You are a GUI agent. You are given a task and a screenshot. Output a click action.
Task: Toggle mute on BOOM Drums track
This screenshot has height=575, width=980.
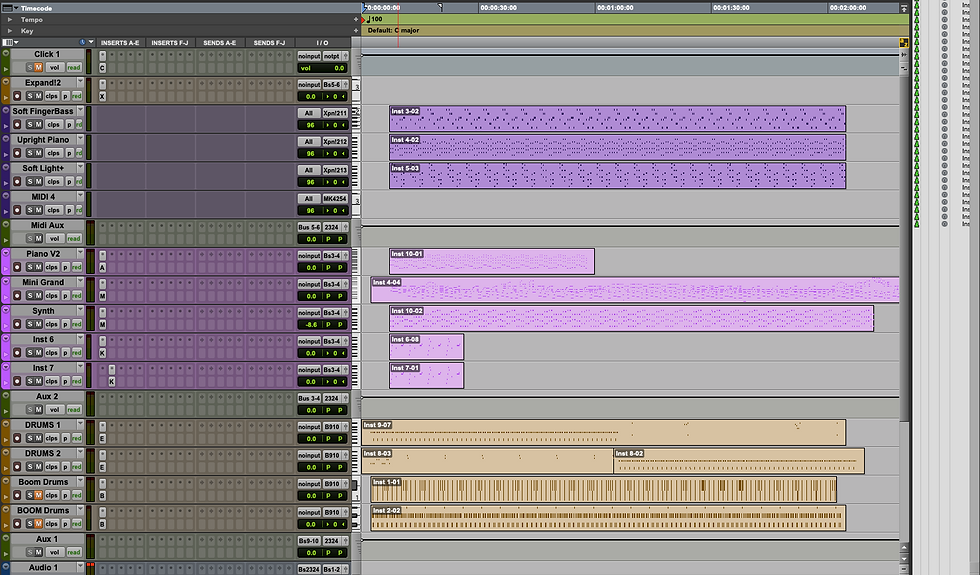pyautogui.click(x=38, y=524)
